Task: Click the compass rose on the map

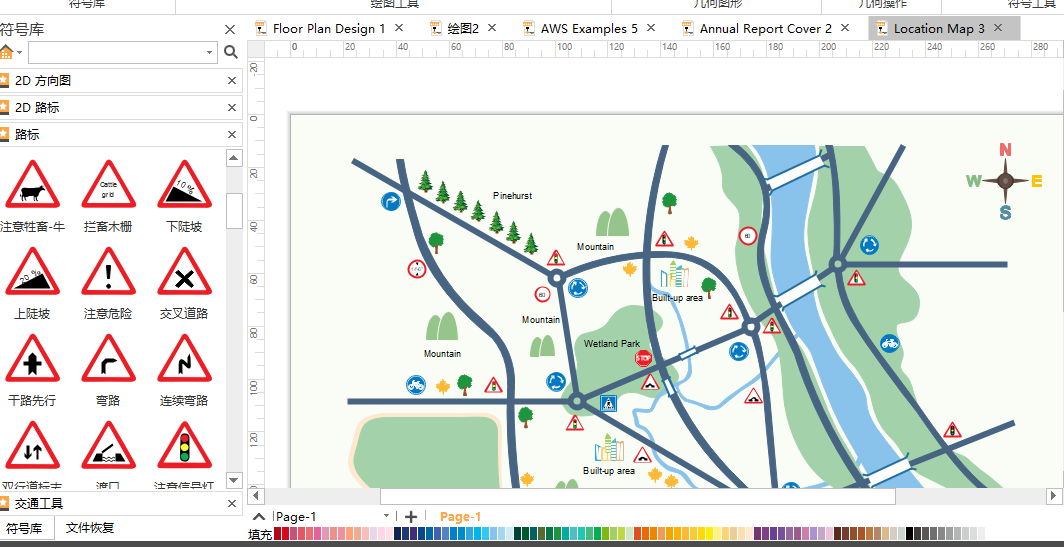Action: coord(1005,181)
